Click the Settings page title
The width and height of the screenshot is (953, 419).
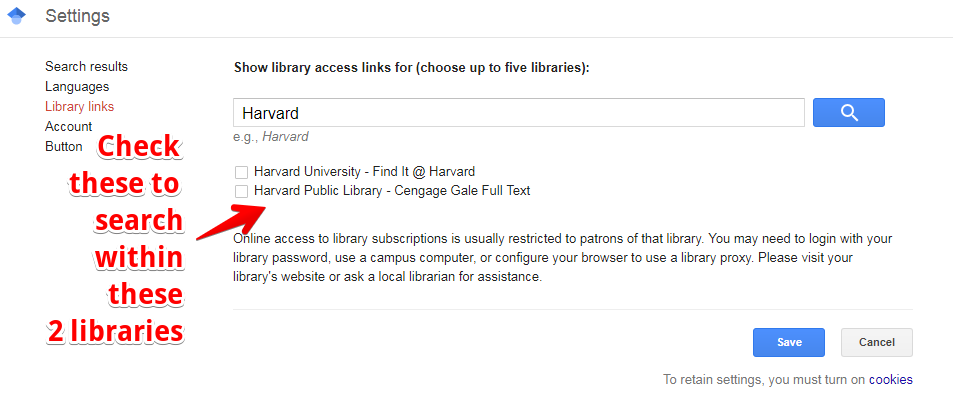coord(78,16)
